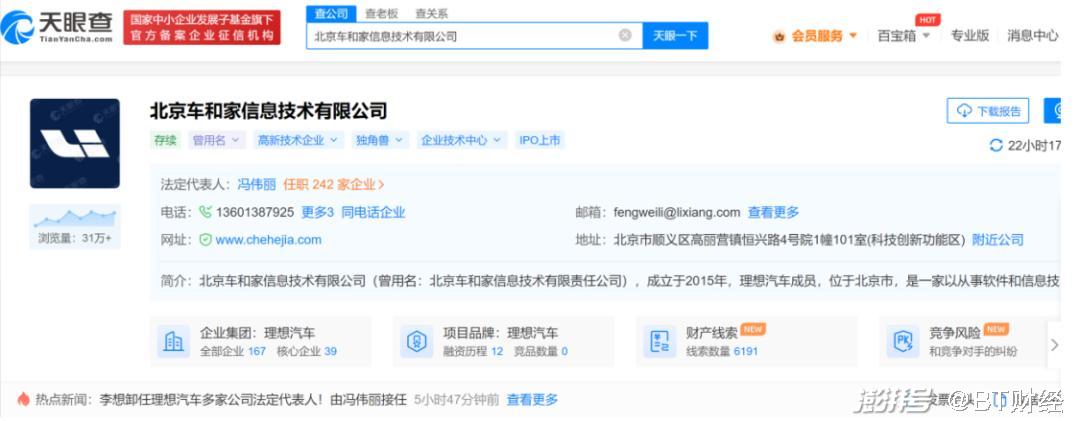Switch to the 查关系 tab
The height and width of the screenshot is (421, 1080).
tap(432, 14)
